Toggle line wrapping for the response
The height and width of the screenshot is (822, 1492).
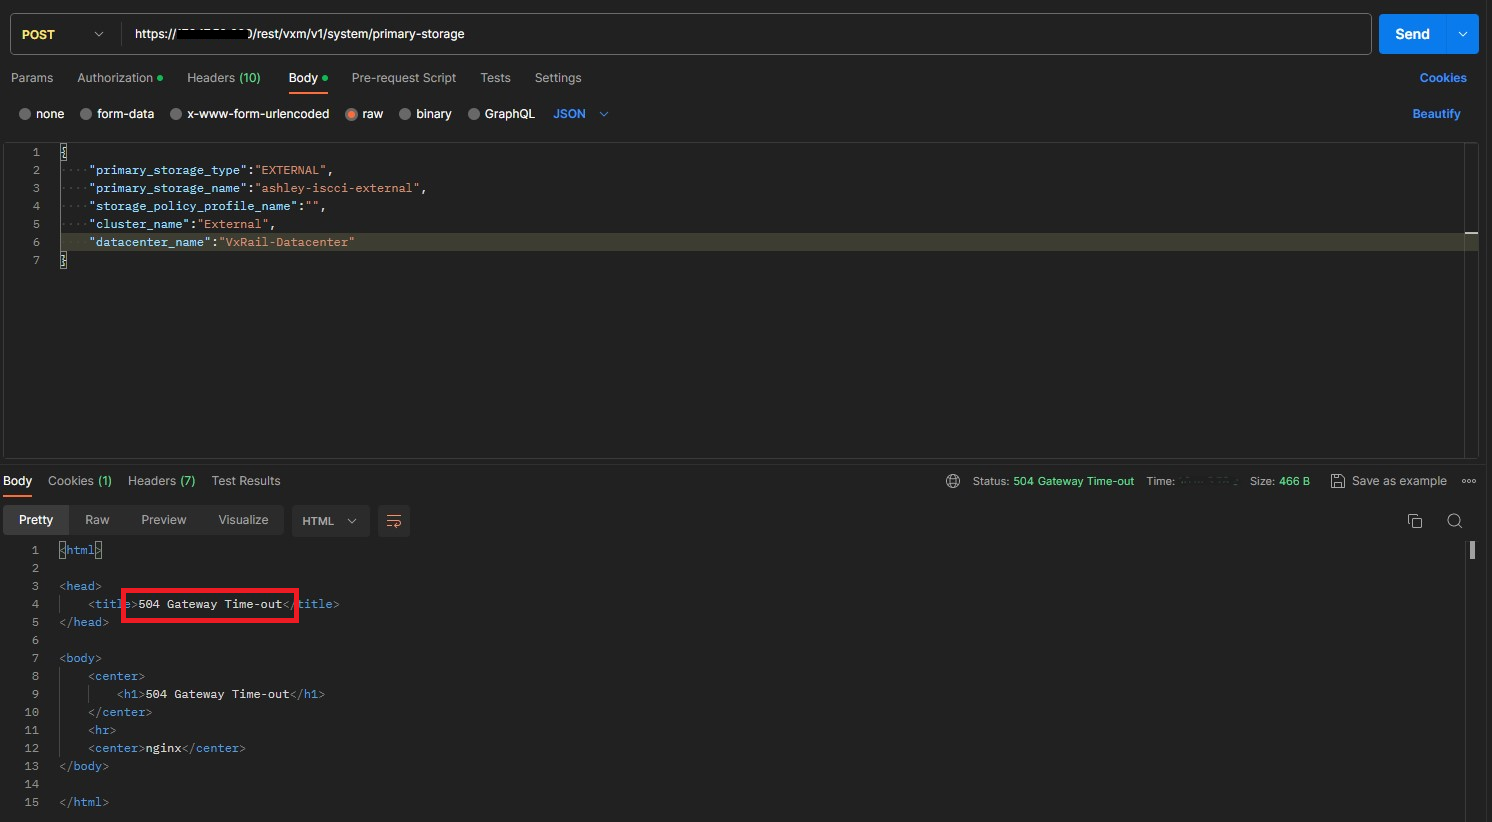click(393, 520)
